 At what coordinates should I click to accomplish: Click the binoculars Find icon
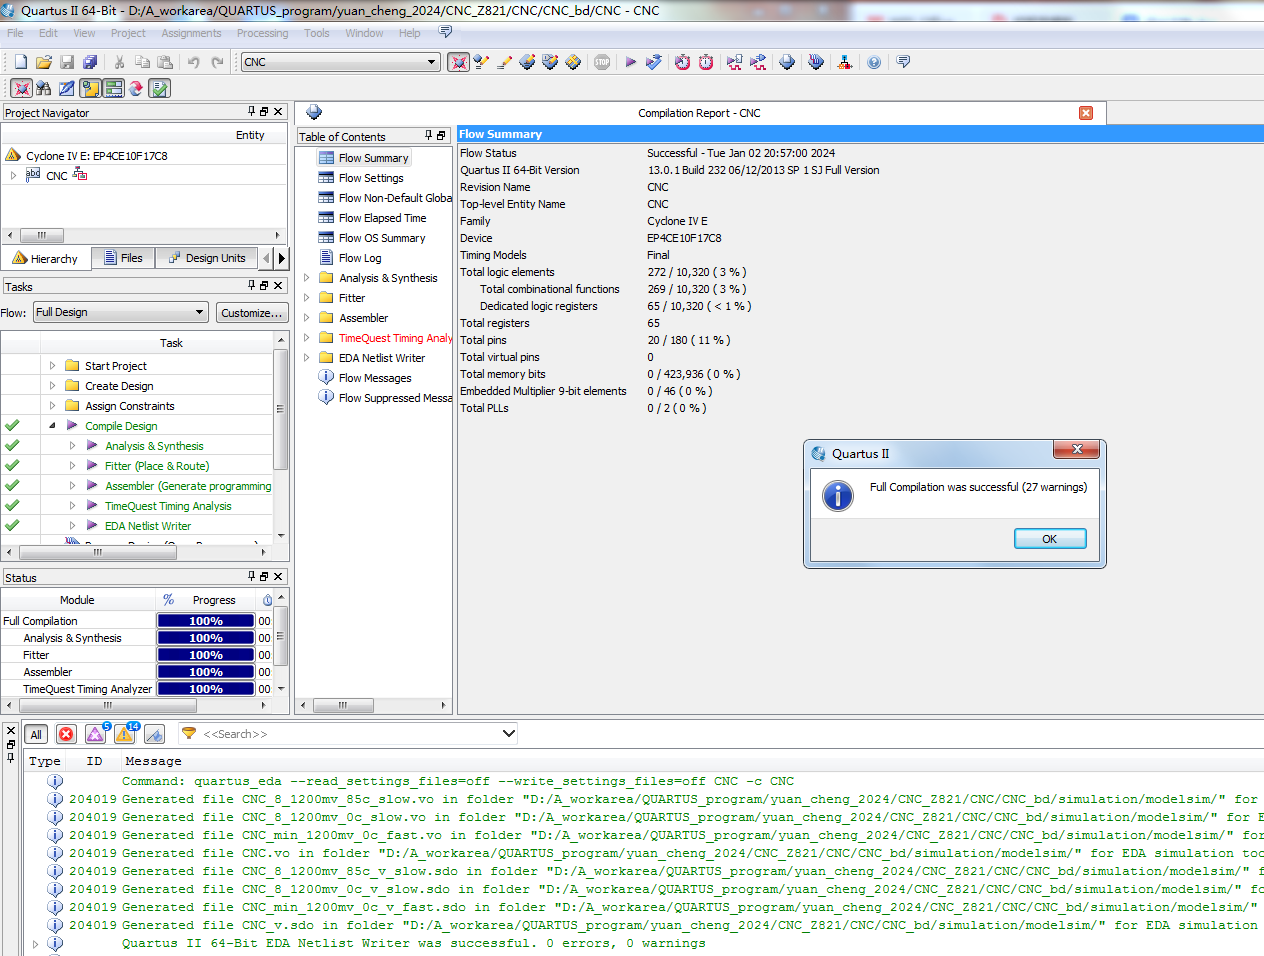[43, 88]
